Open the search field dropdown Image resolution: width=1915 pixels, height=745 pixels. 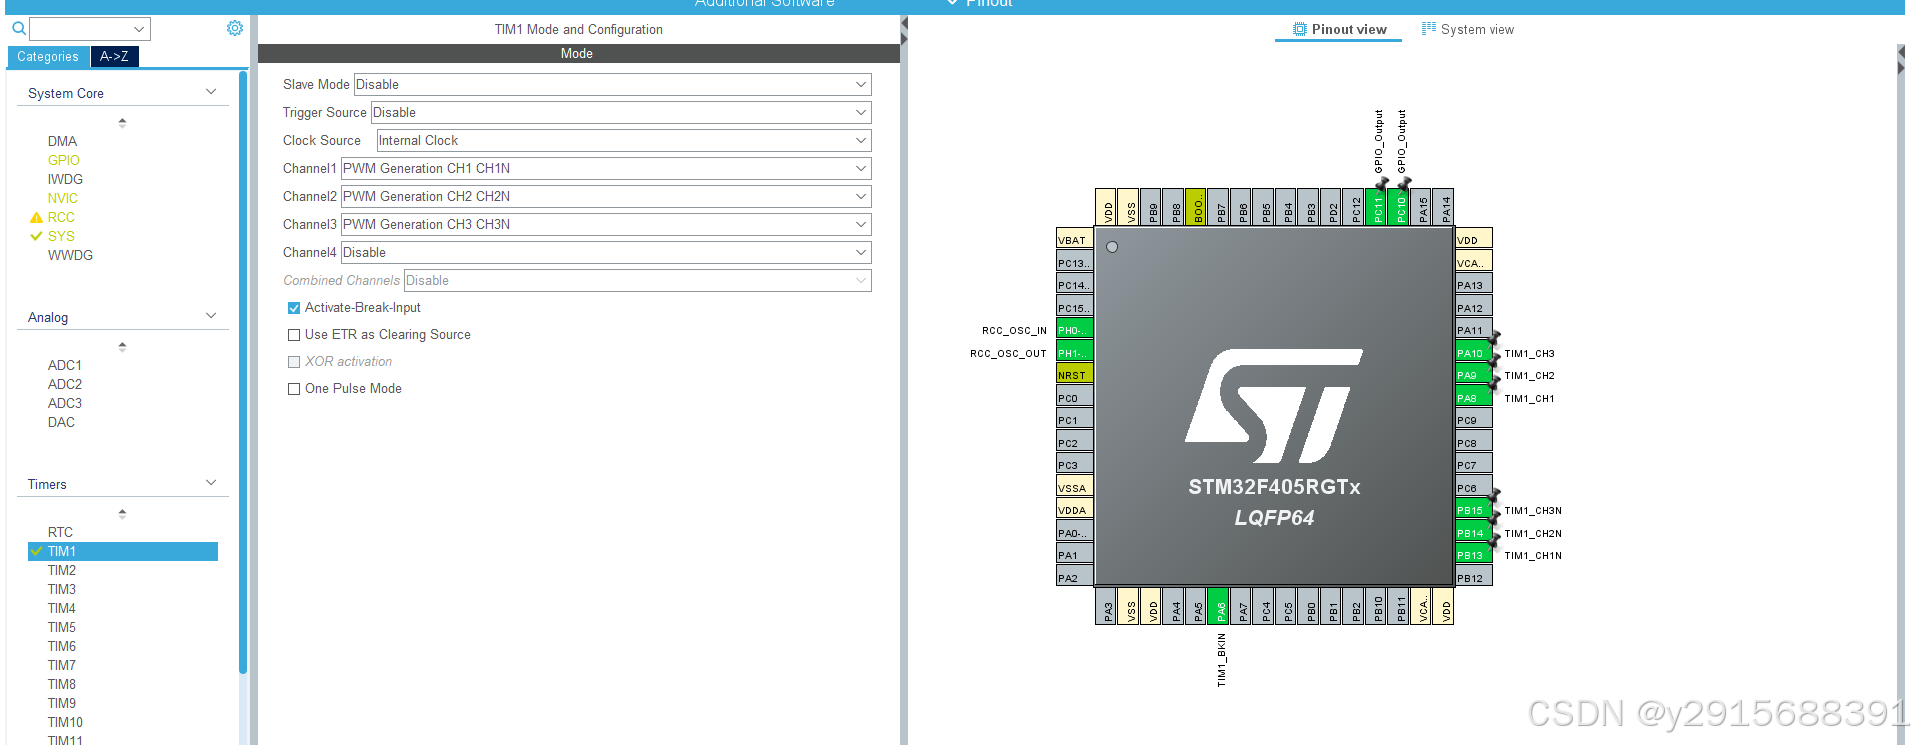point(139,29)
